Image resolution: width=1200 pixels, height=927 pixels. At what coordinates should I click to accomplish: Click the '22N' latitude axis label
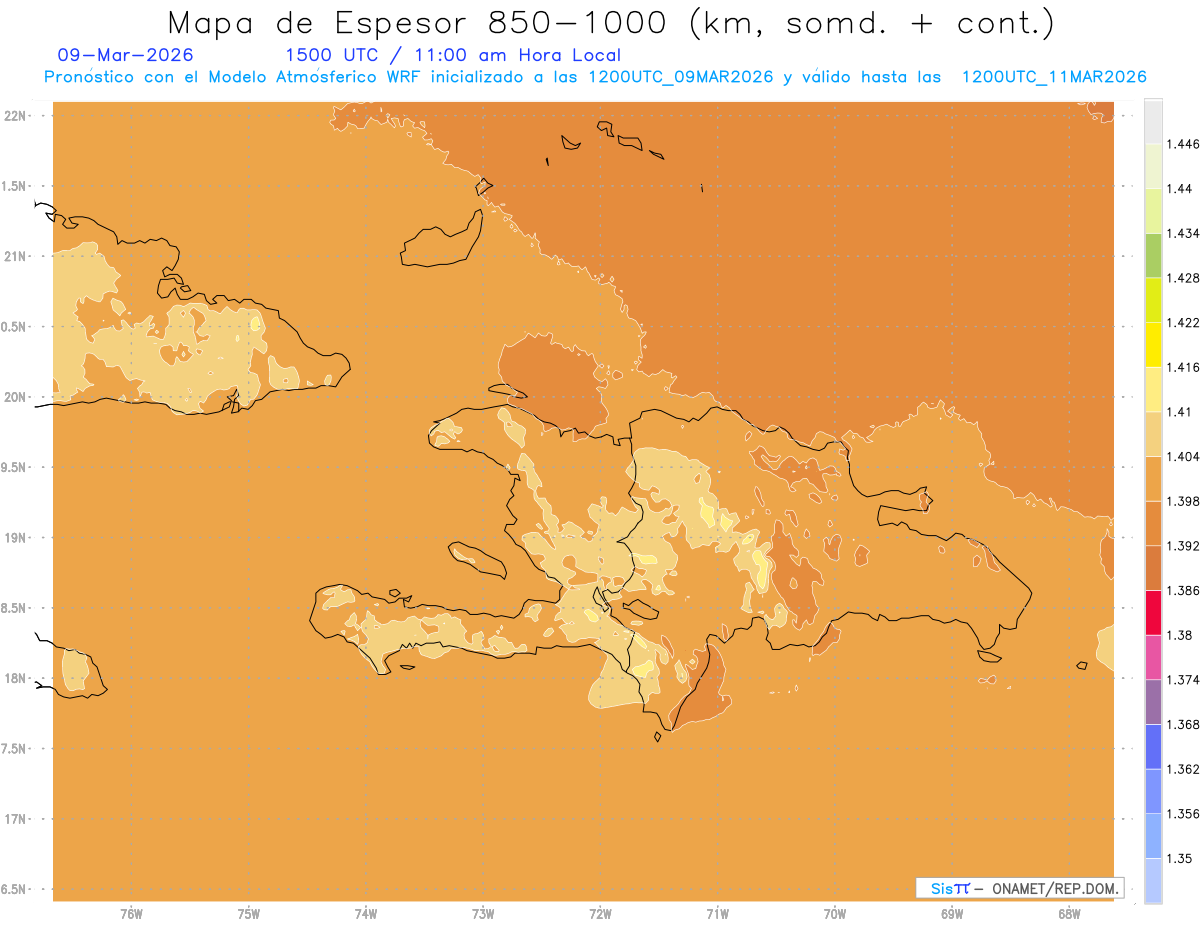click(16, 115)
